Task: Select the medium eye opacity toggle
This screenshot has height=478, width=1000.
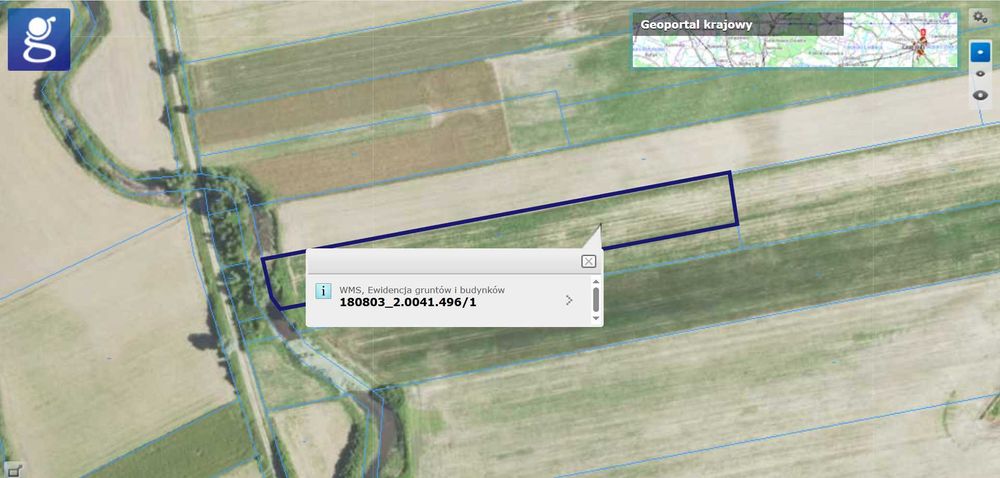Action: (980, 74)
